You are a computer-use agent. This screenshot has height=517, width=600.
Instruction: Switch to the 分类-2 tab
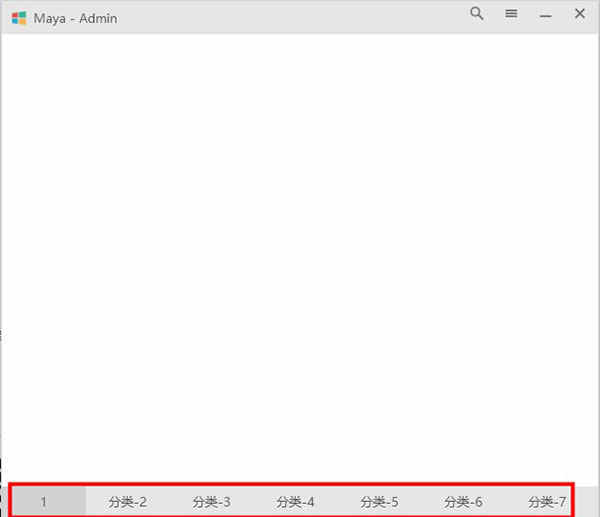(127, 502)
